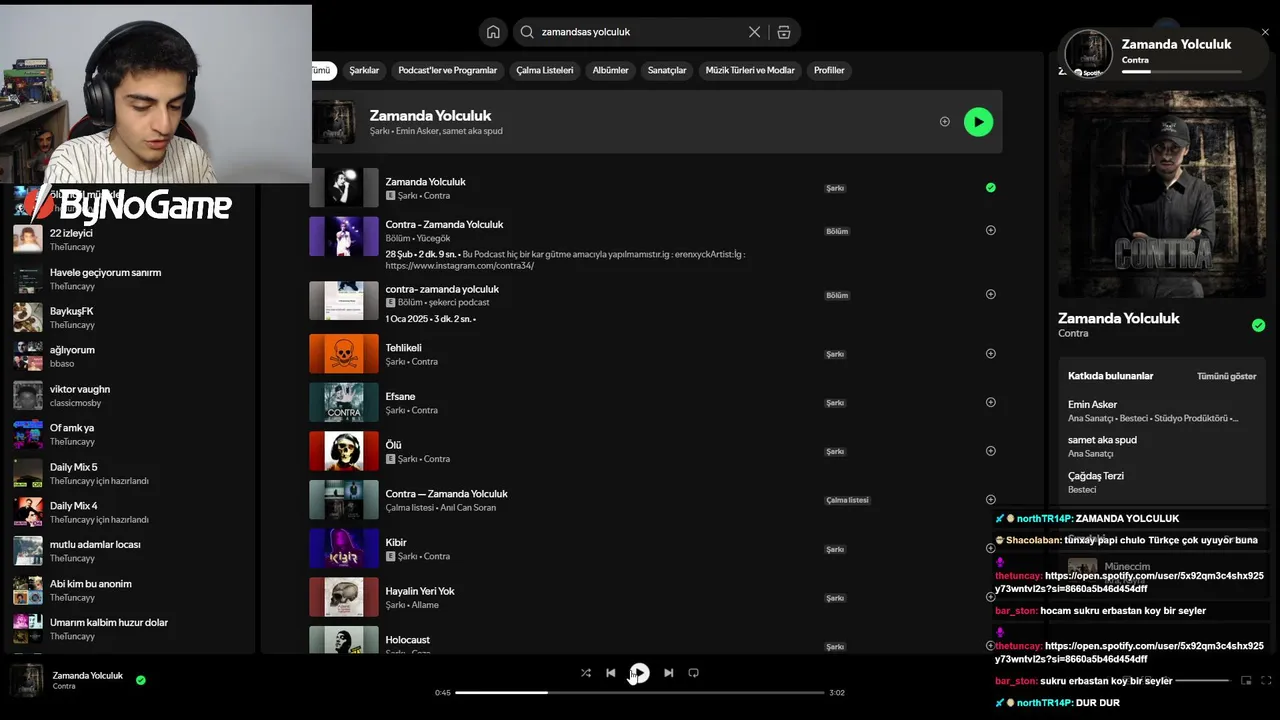The height and width of the screenshot is (720, 1280).
Task: Open the Kibir cover thumbnail
Action: click(x=344, y=548)
